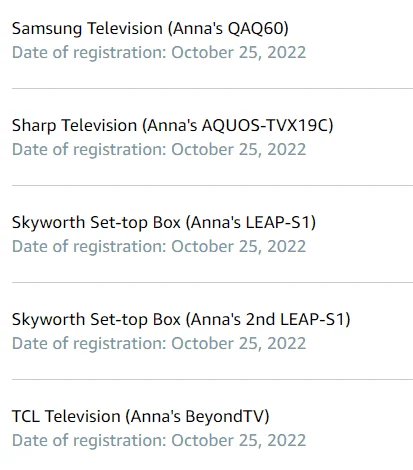The height and width of the screenshot is (470, 413).
Task: Click TCL Television registration date line
Action: click(x=159, y=441)
